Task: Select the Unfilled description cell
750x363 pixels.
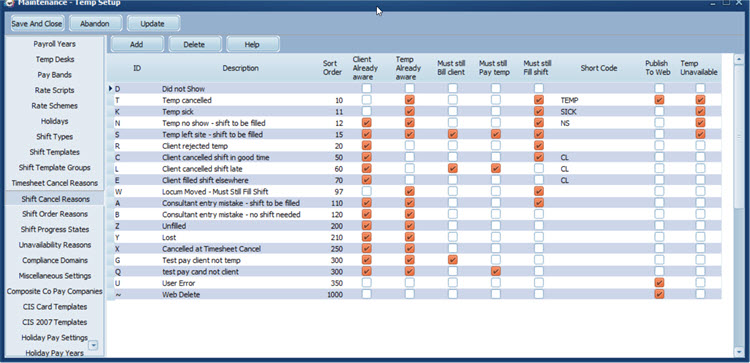Action: pyautogui.click(x=174, y=226)
